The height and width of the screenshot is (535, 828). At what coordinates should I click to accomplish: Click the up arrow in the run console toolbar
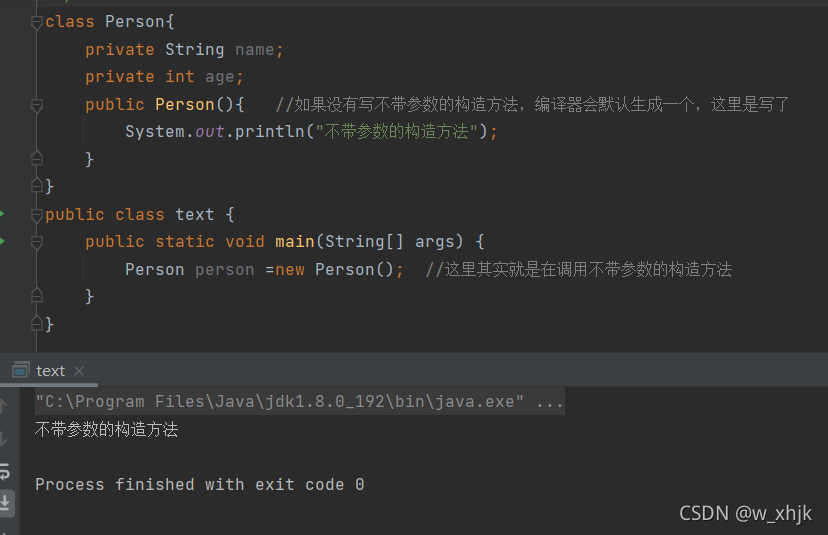[3, 406]
